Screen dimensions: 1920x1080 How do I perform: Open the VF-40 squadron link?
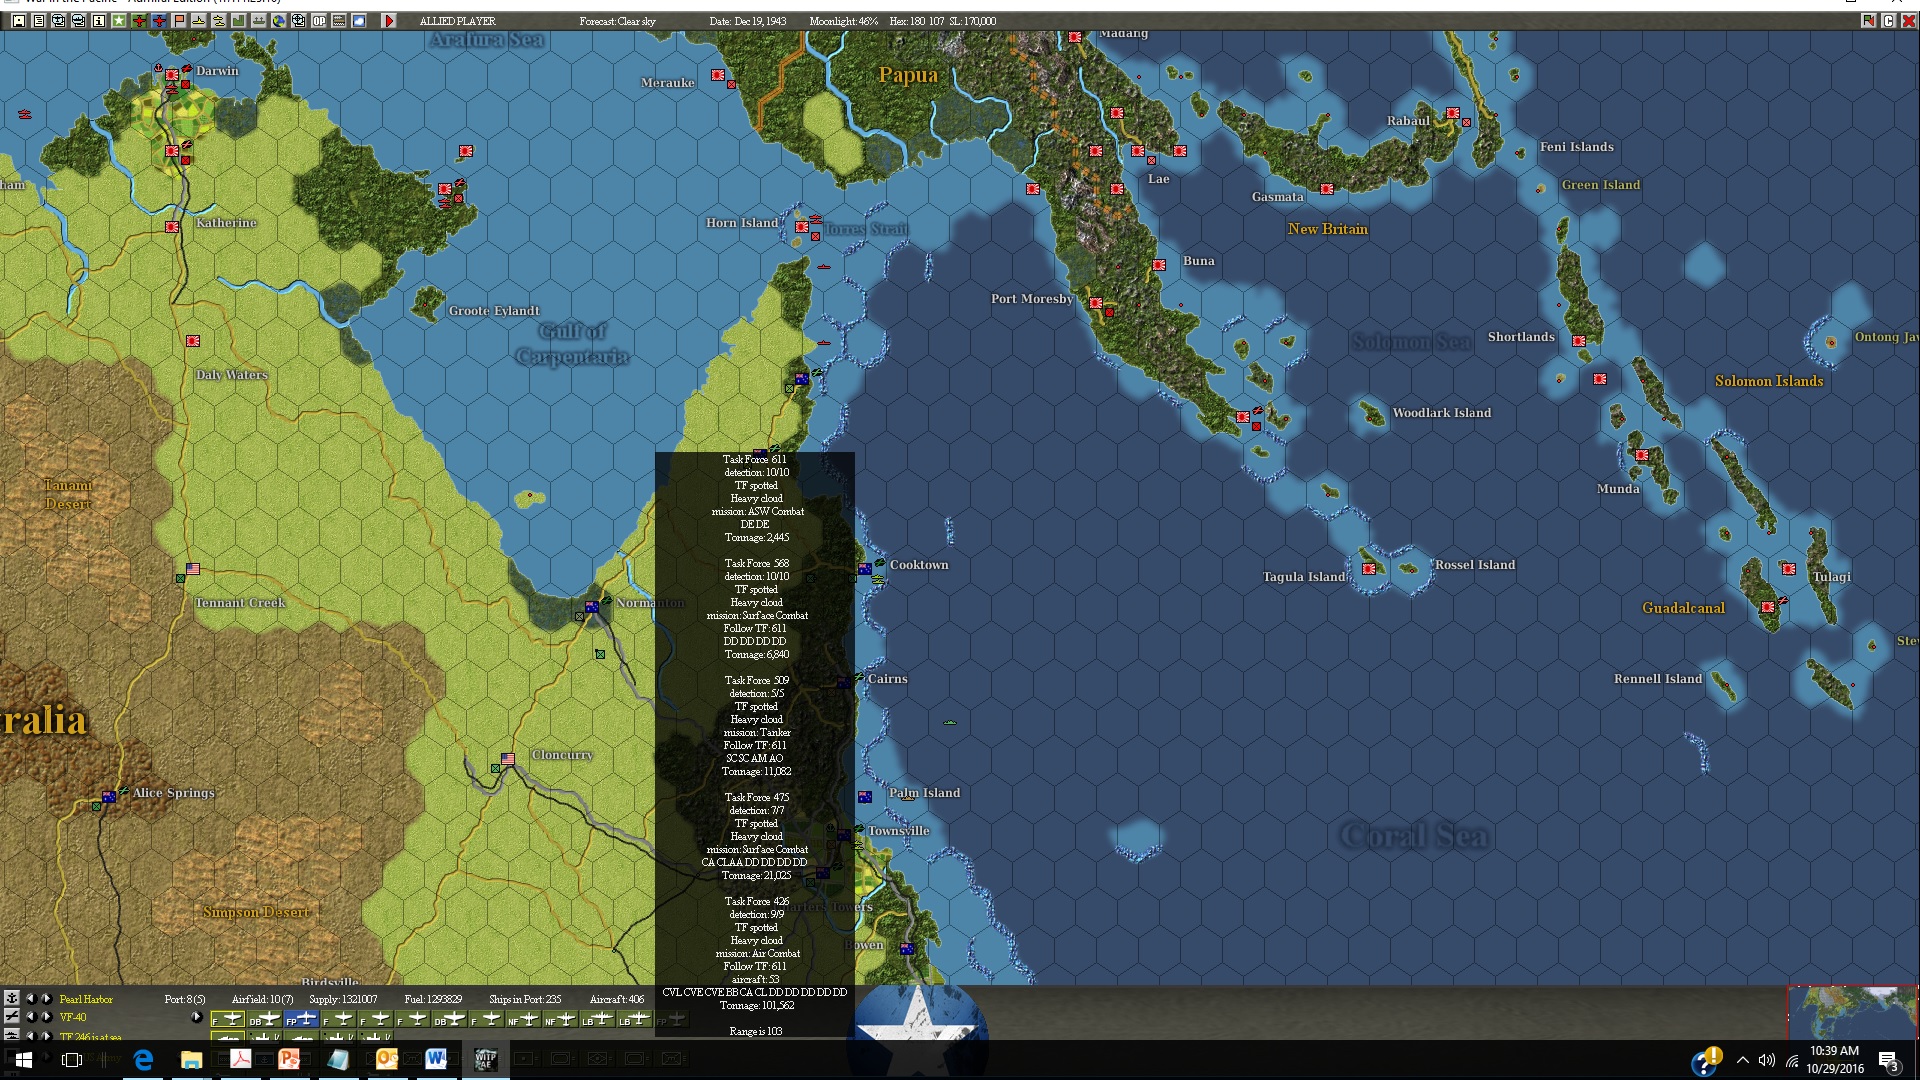(x=73, y=1017)
